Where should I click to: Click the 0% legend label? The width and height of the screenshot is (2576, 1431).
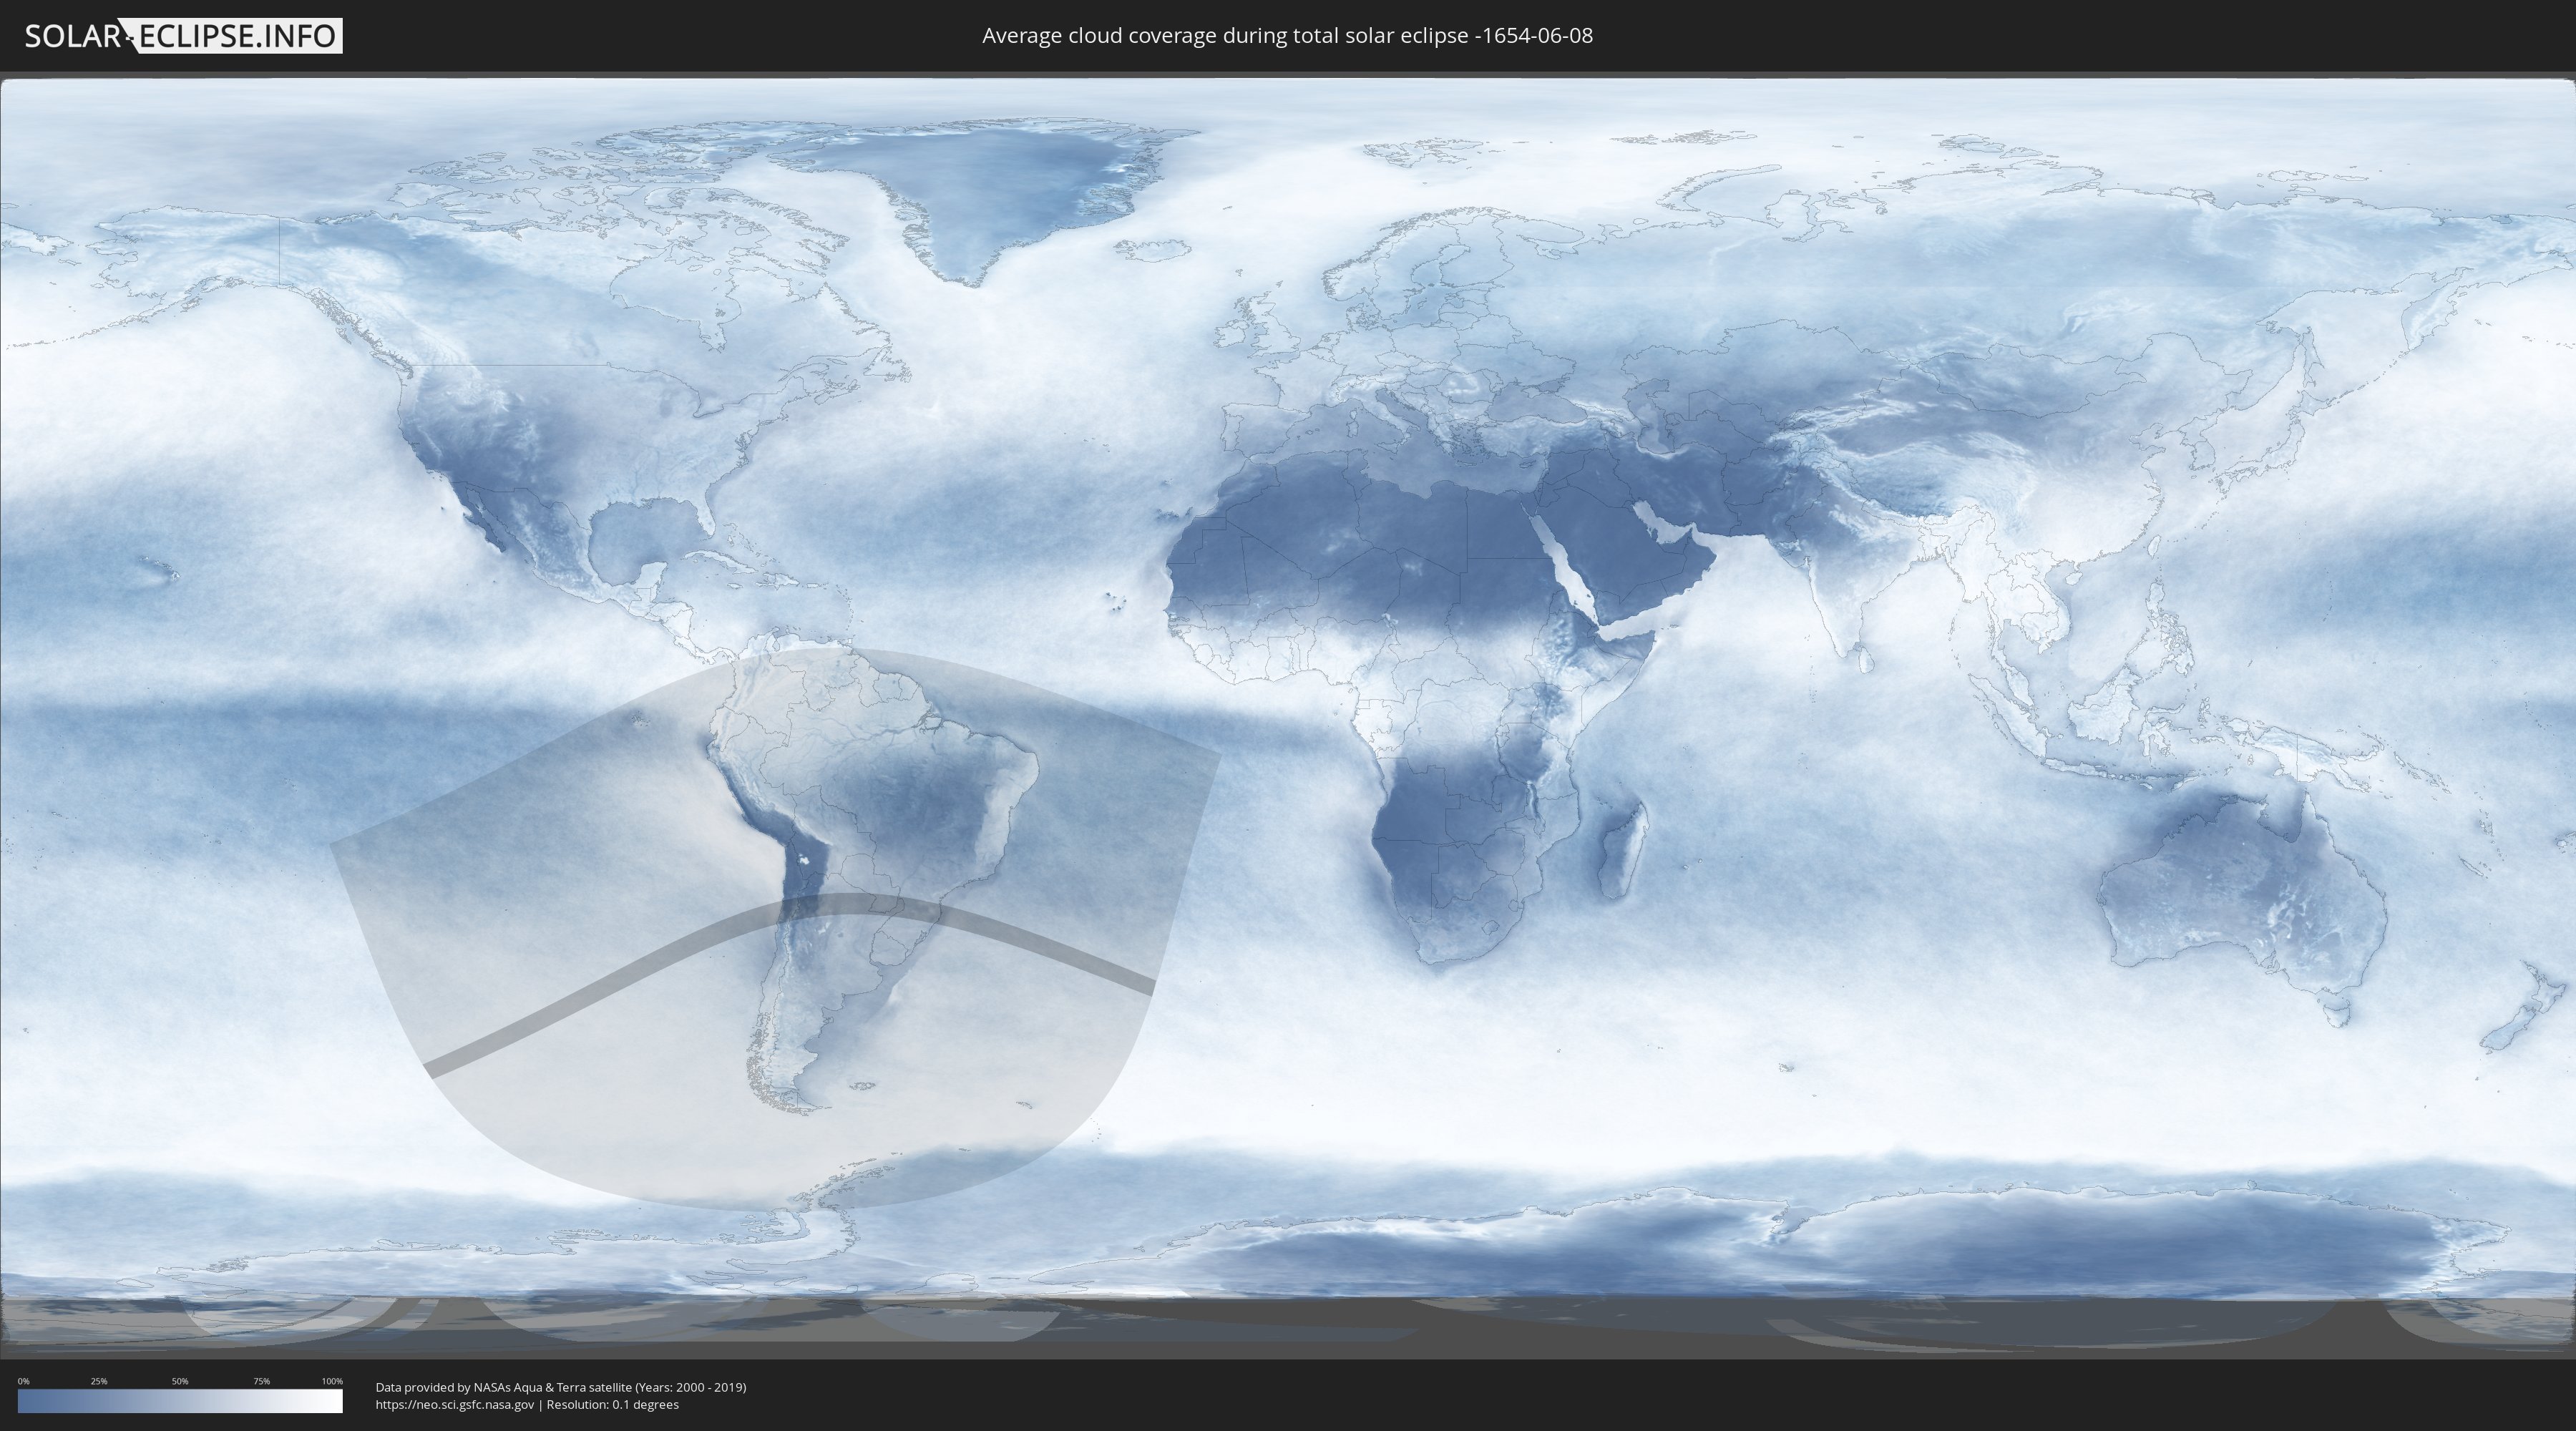point(23,1381)
